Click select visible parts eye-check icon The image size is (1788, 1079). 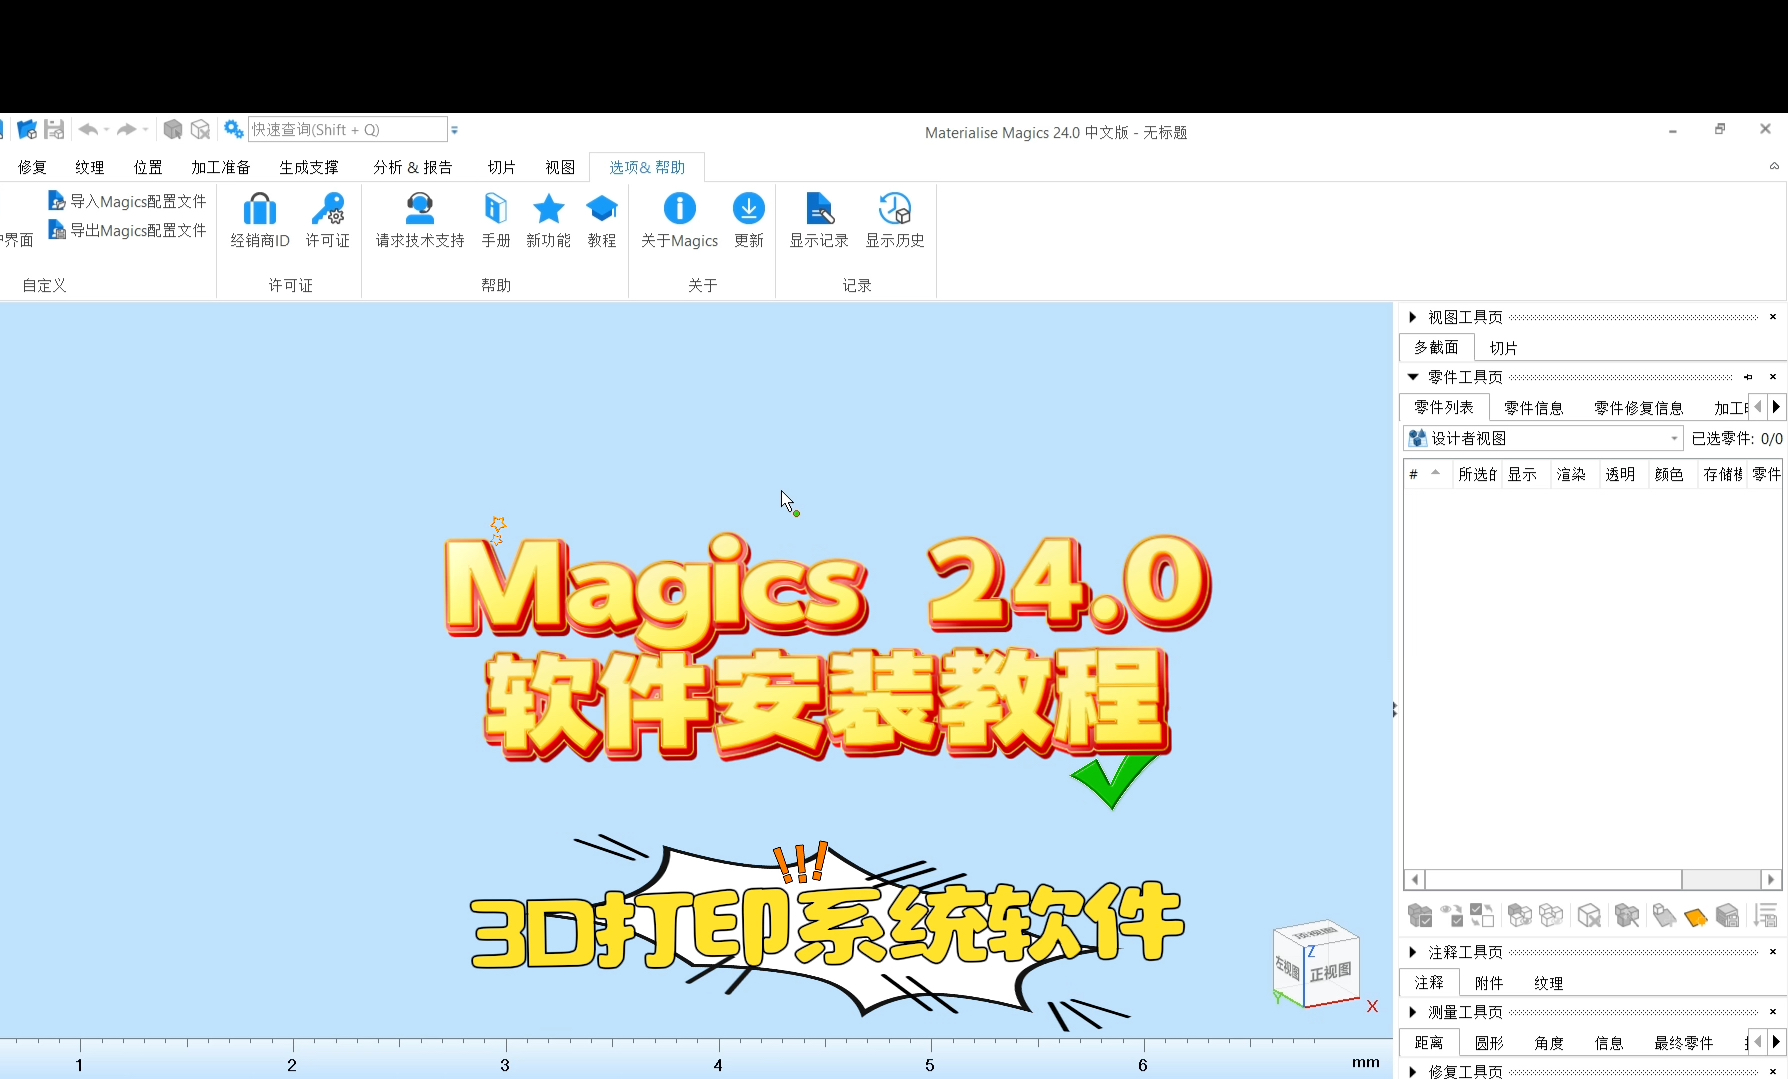1452,915
